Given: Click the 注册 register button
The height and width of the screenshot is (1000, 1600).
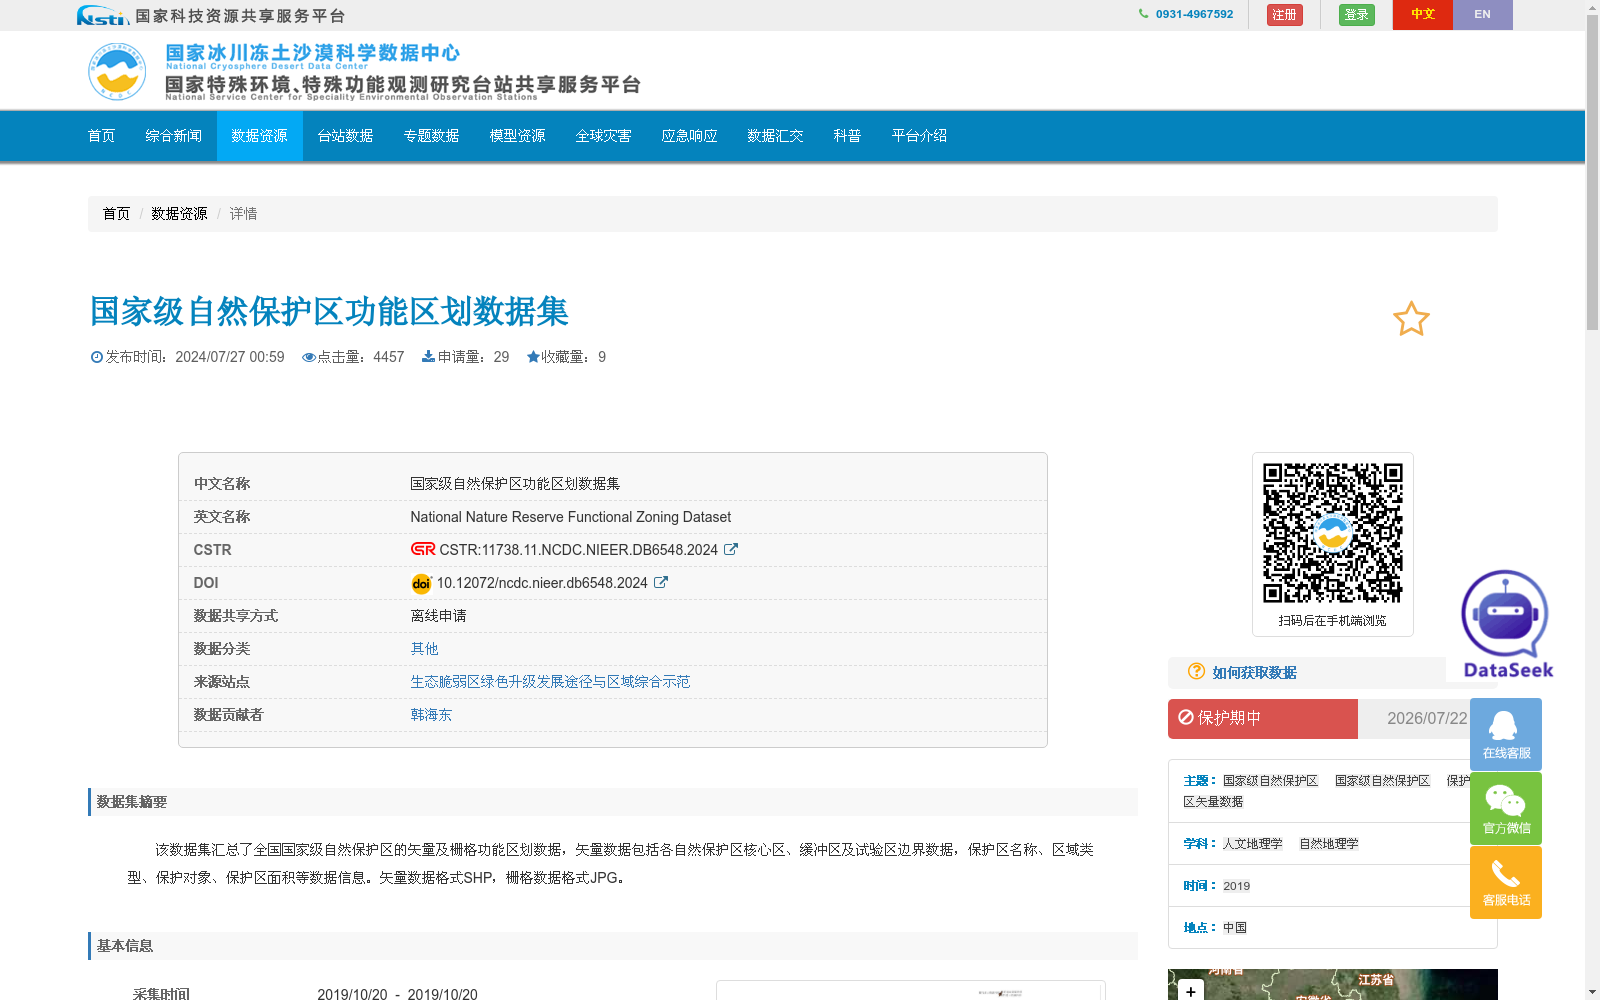Looking at the screenshot, I should click(x=1284, y=15).
